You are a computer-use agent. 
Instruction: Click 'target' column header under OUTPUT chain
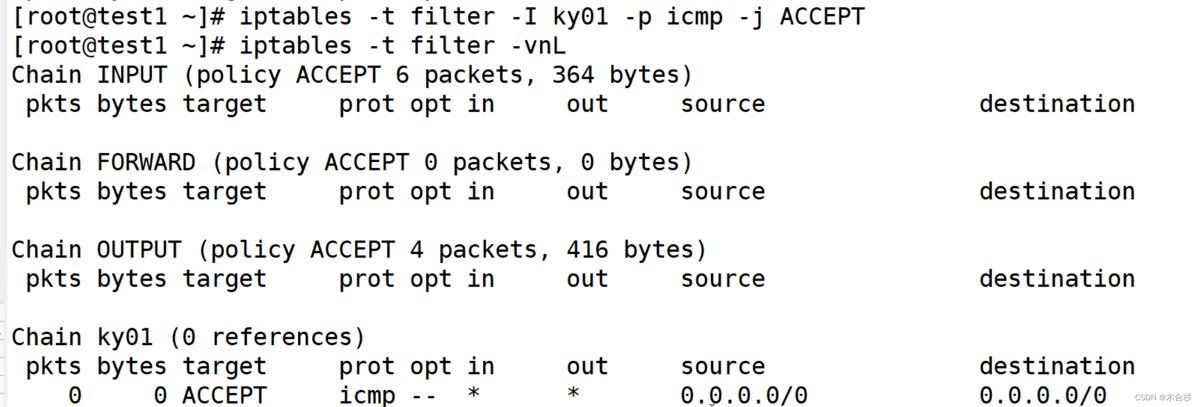pos(224,279)
